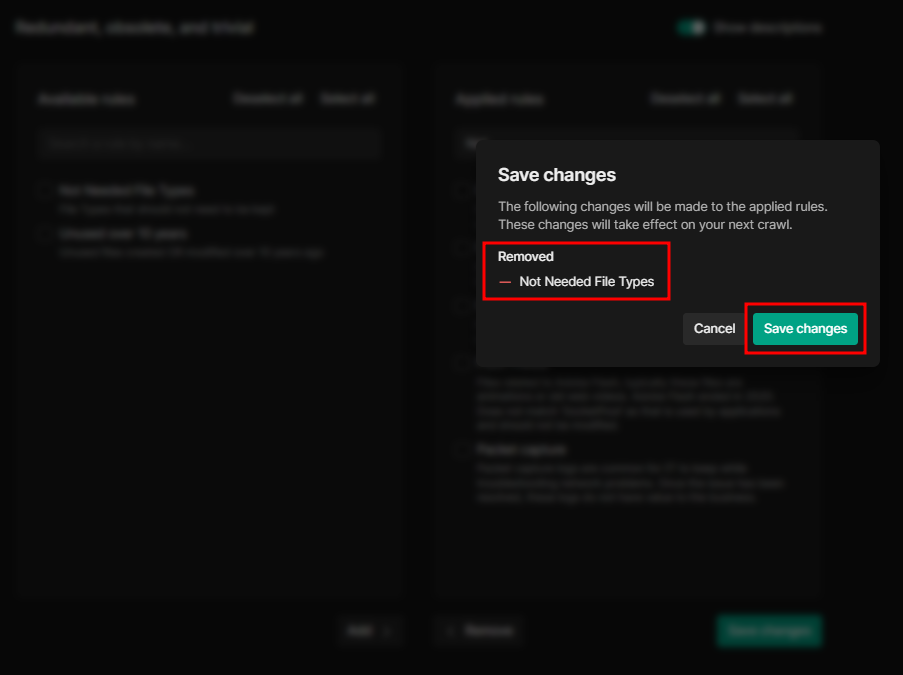This screenshot has width=903, height=675.
Task: Focus the Available rules search field
Action: click(210, 143)
